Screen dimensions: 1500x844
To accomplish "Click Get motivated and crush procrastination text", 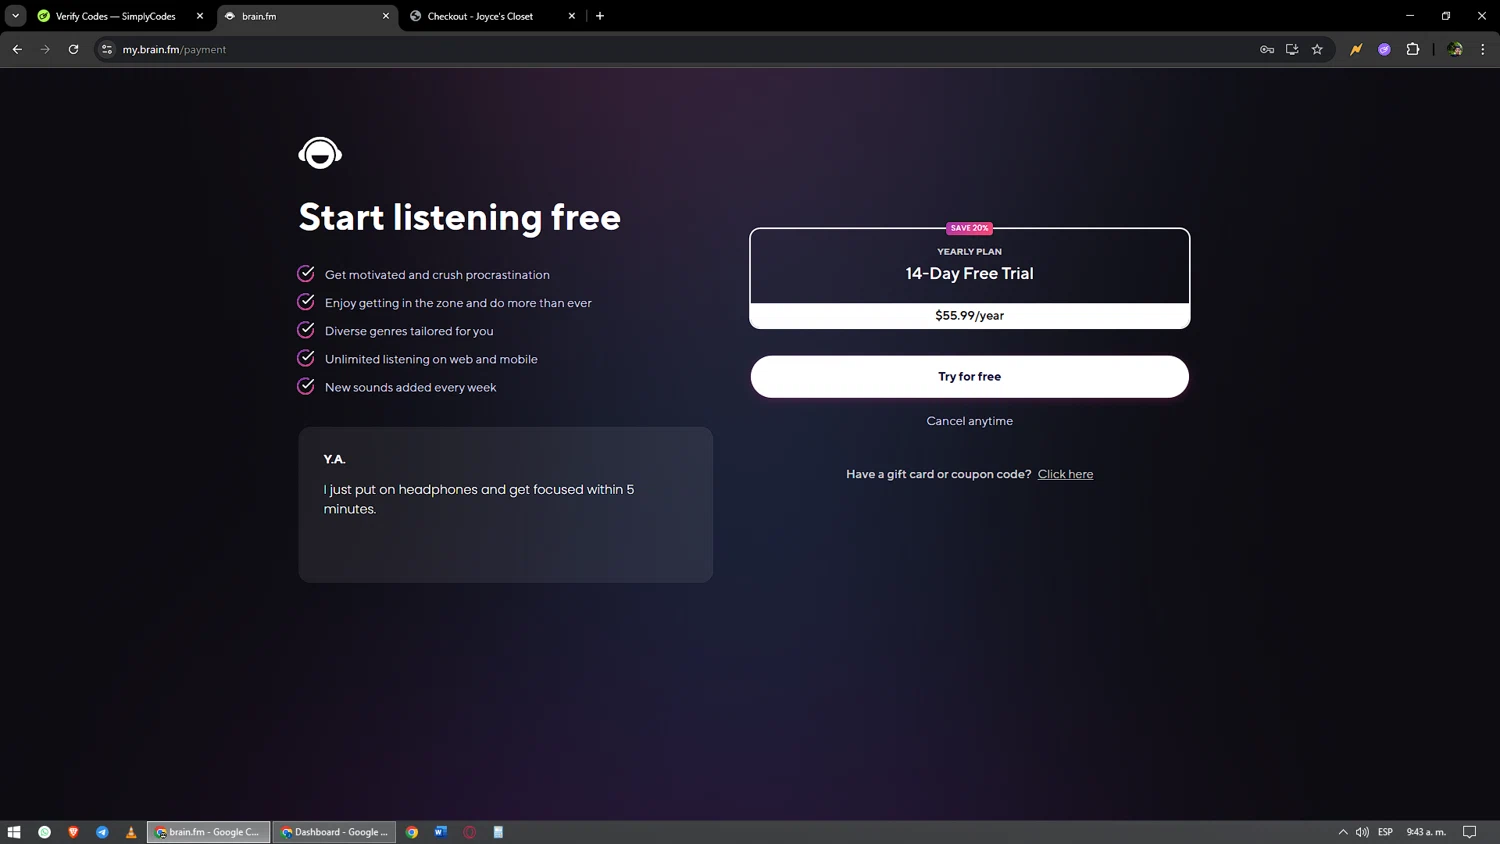I will pos(437,275).
